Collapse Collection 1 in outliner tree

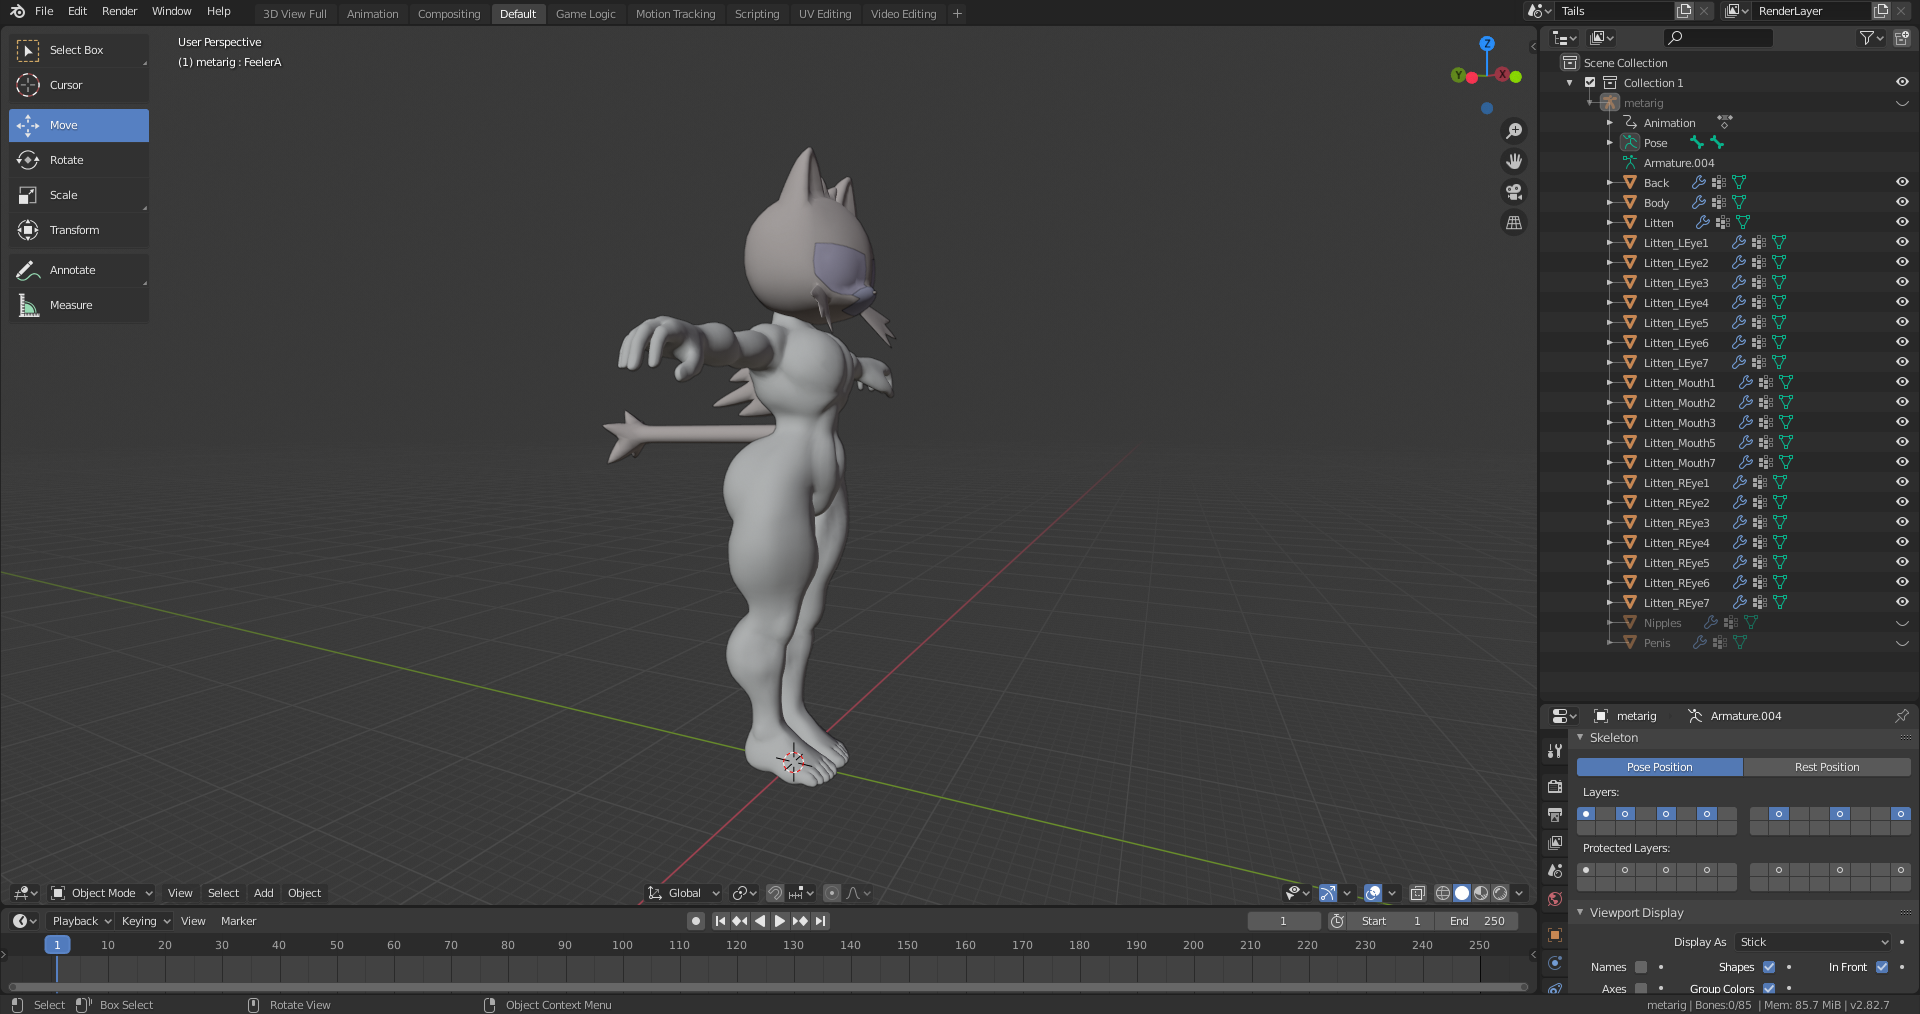pos(1570,83)
